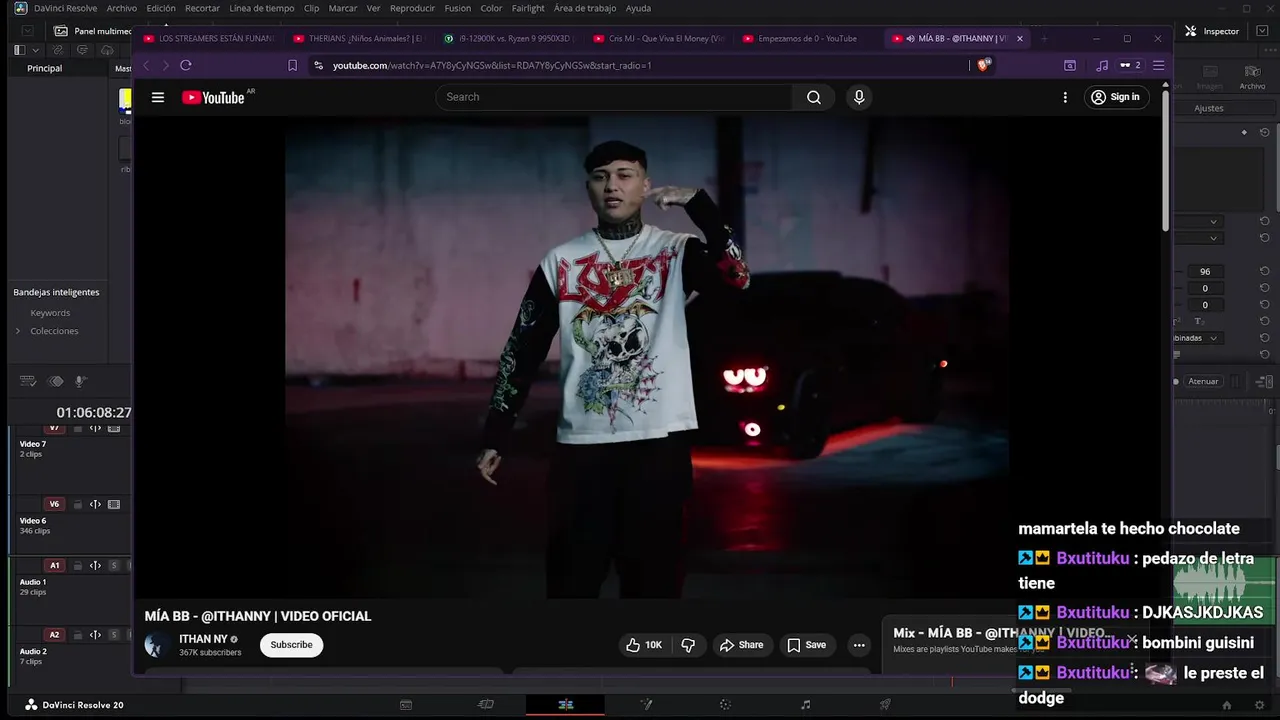Open the browser media playlist icon
This screenshot has width=1280, height=720.
coord(1102,65)
